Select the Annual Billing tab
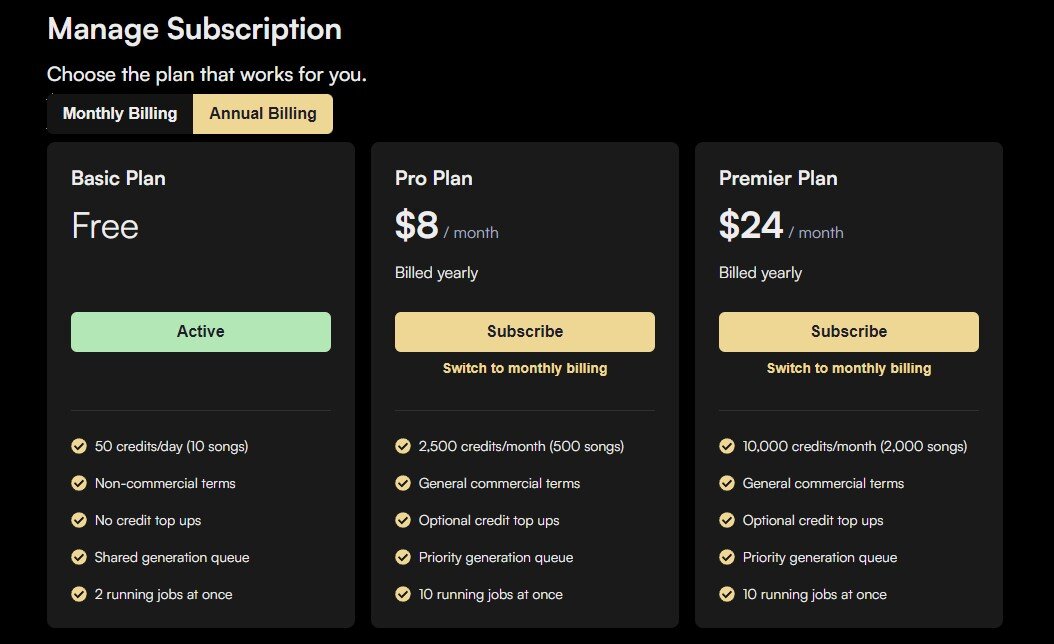The image size is (1054, 644). point(263,114)
